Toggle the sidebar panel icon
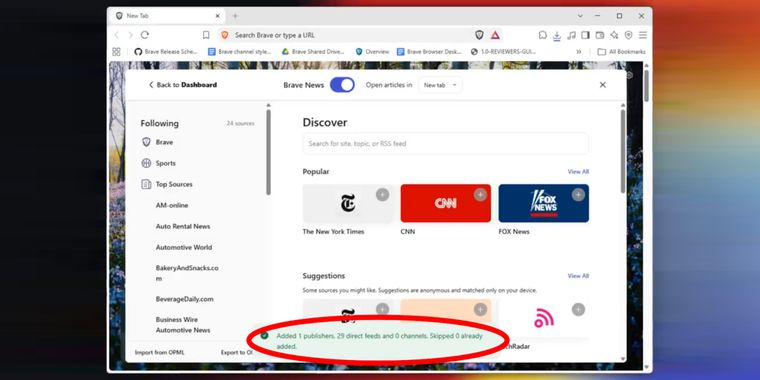This screenshot has height=380, width=760. coord(586,35)
